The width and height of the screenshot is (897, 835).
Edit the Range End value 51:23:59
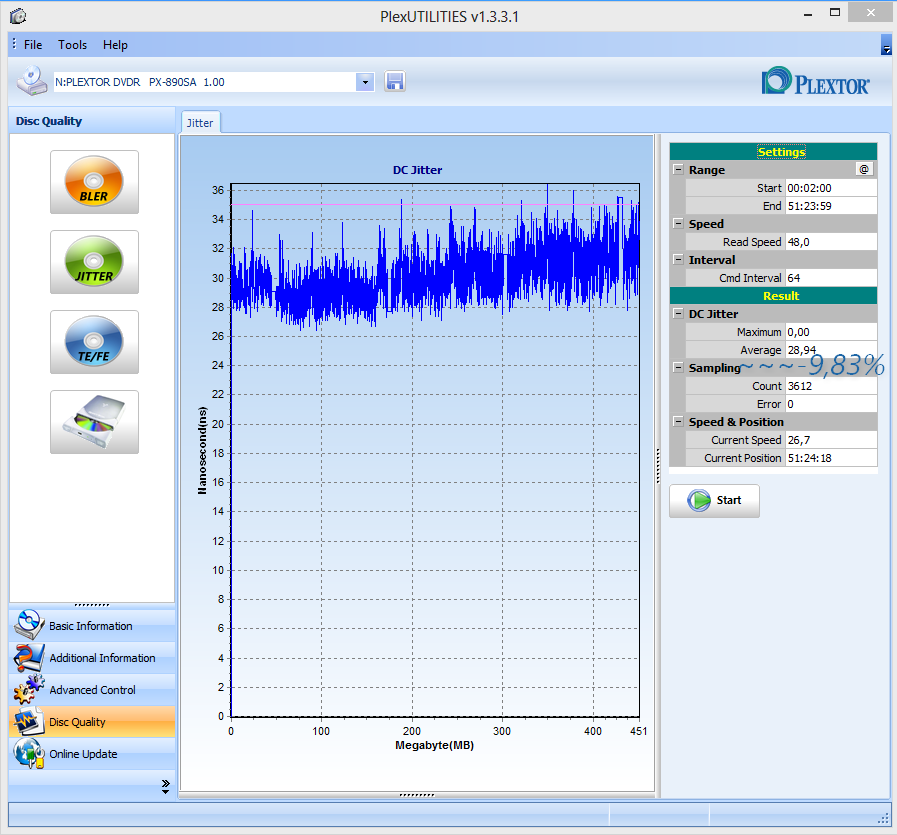831,206
